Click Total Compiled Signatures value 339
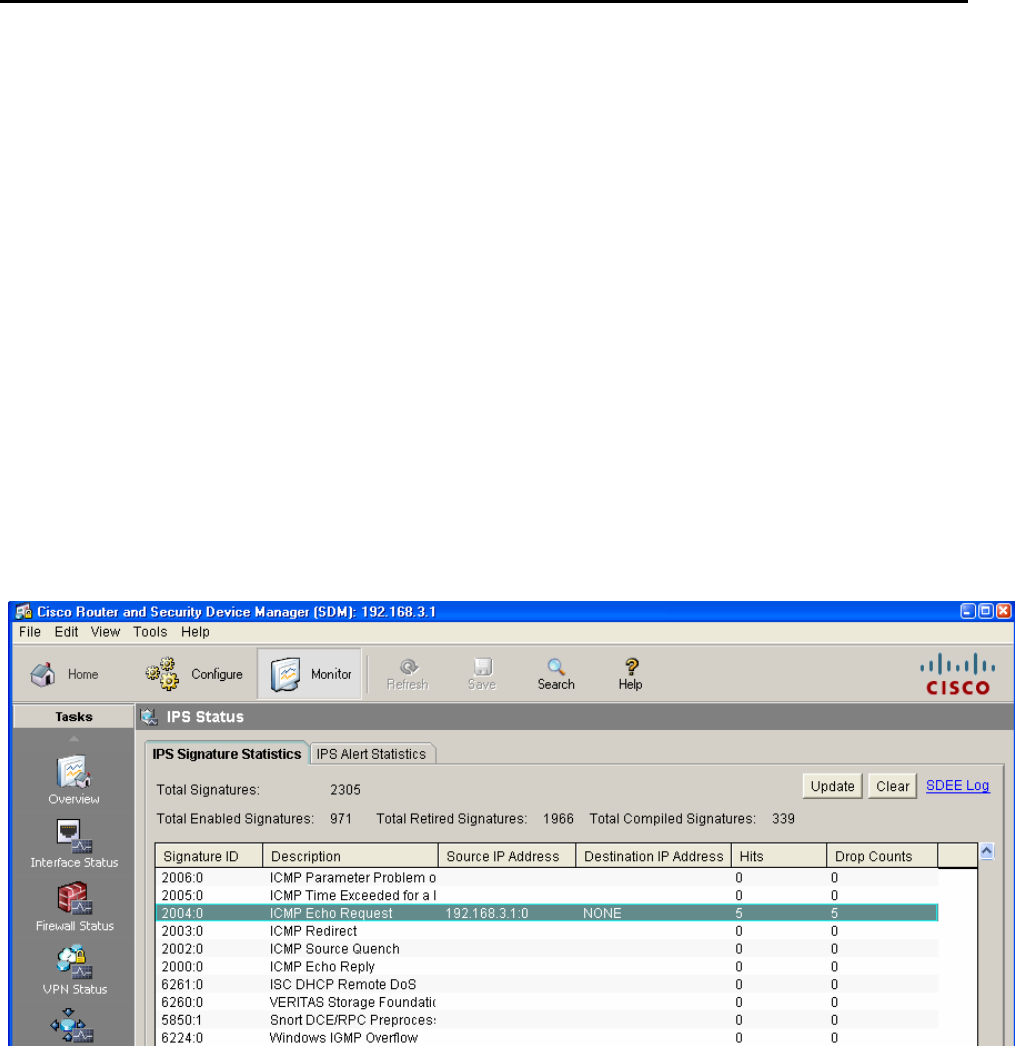Viewport: 1015px width, 1046px height. coord(783,819)
